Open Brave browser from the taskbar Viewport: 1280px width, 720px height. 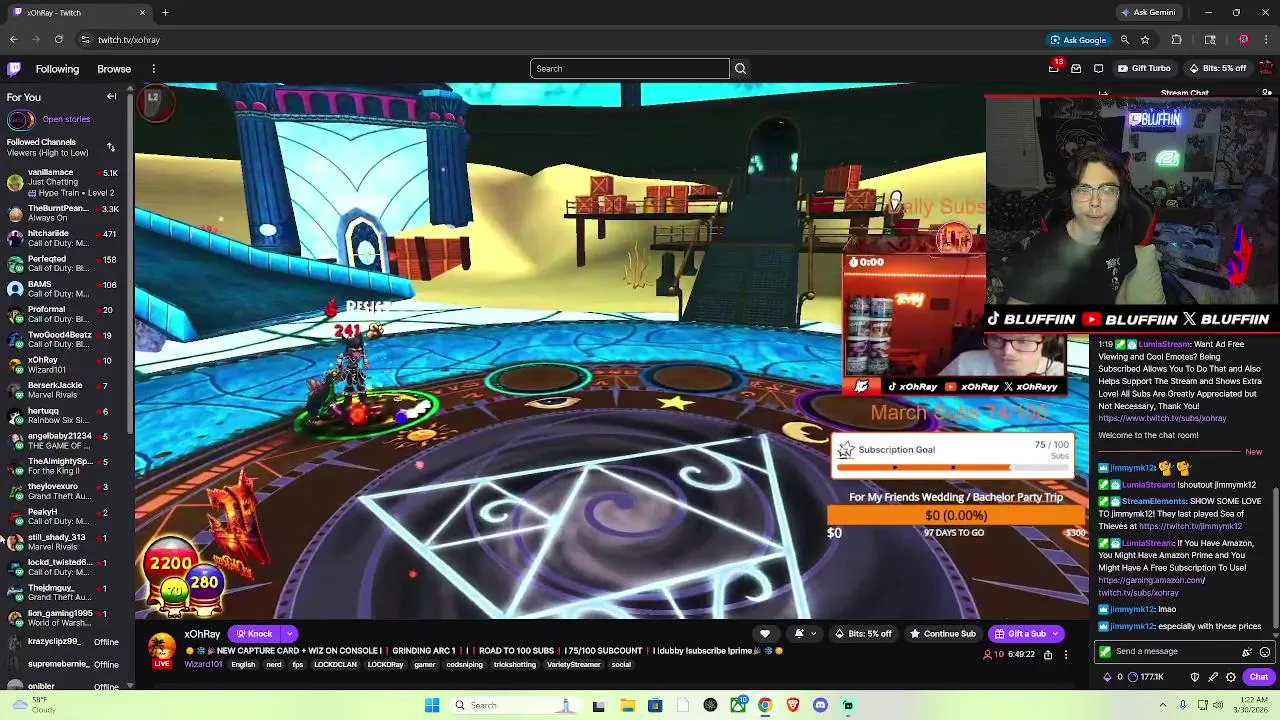pos(793,705)
